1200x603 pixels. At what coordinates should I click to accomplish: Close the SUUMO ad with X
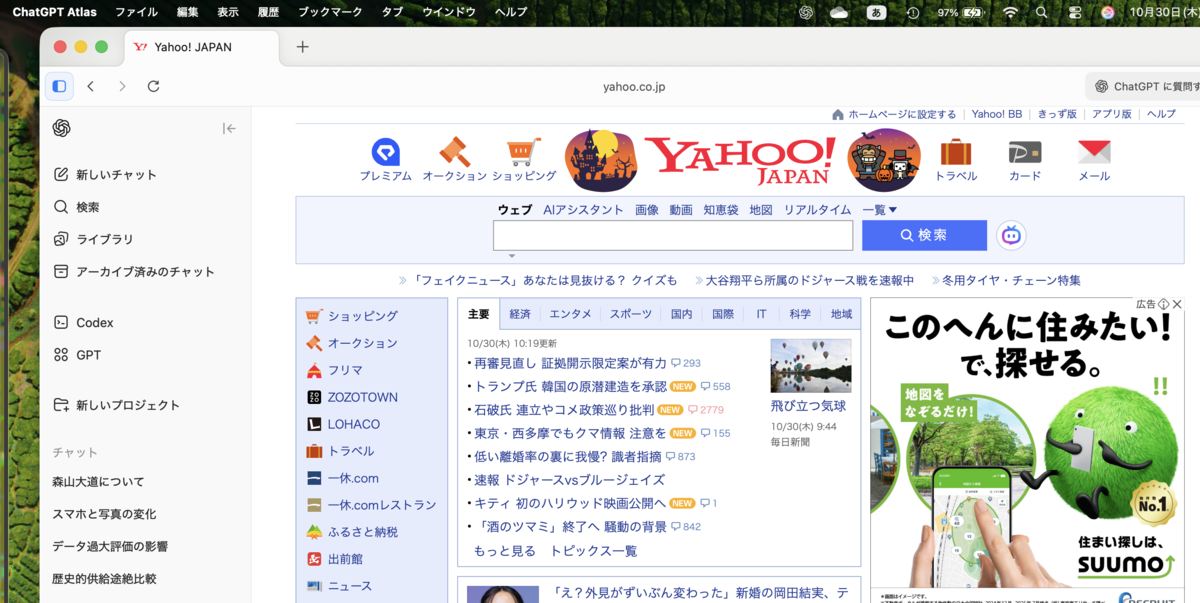coord(1177,304)
